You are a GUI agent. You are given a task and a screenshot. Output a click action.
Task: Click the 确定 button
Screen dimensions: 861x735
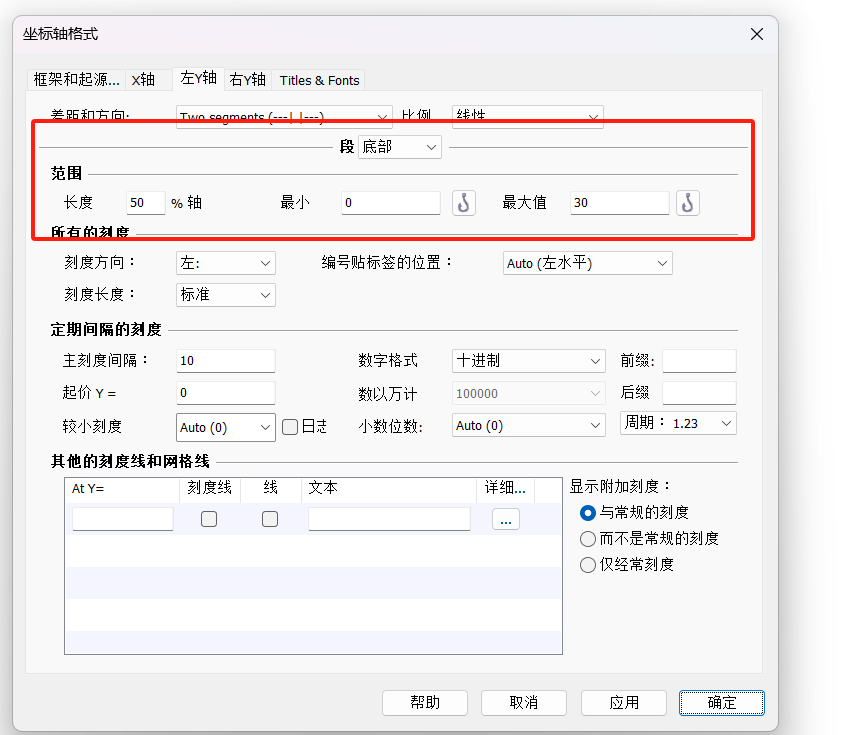[721, 702]
